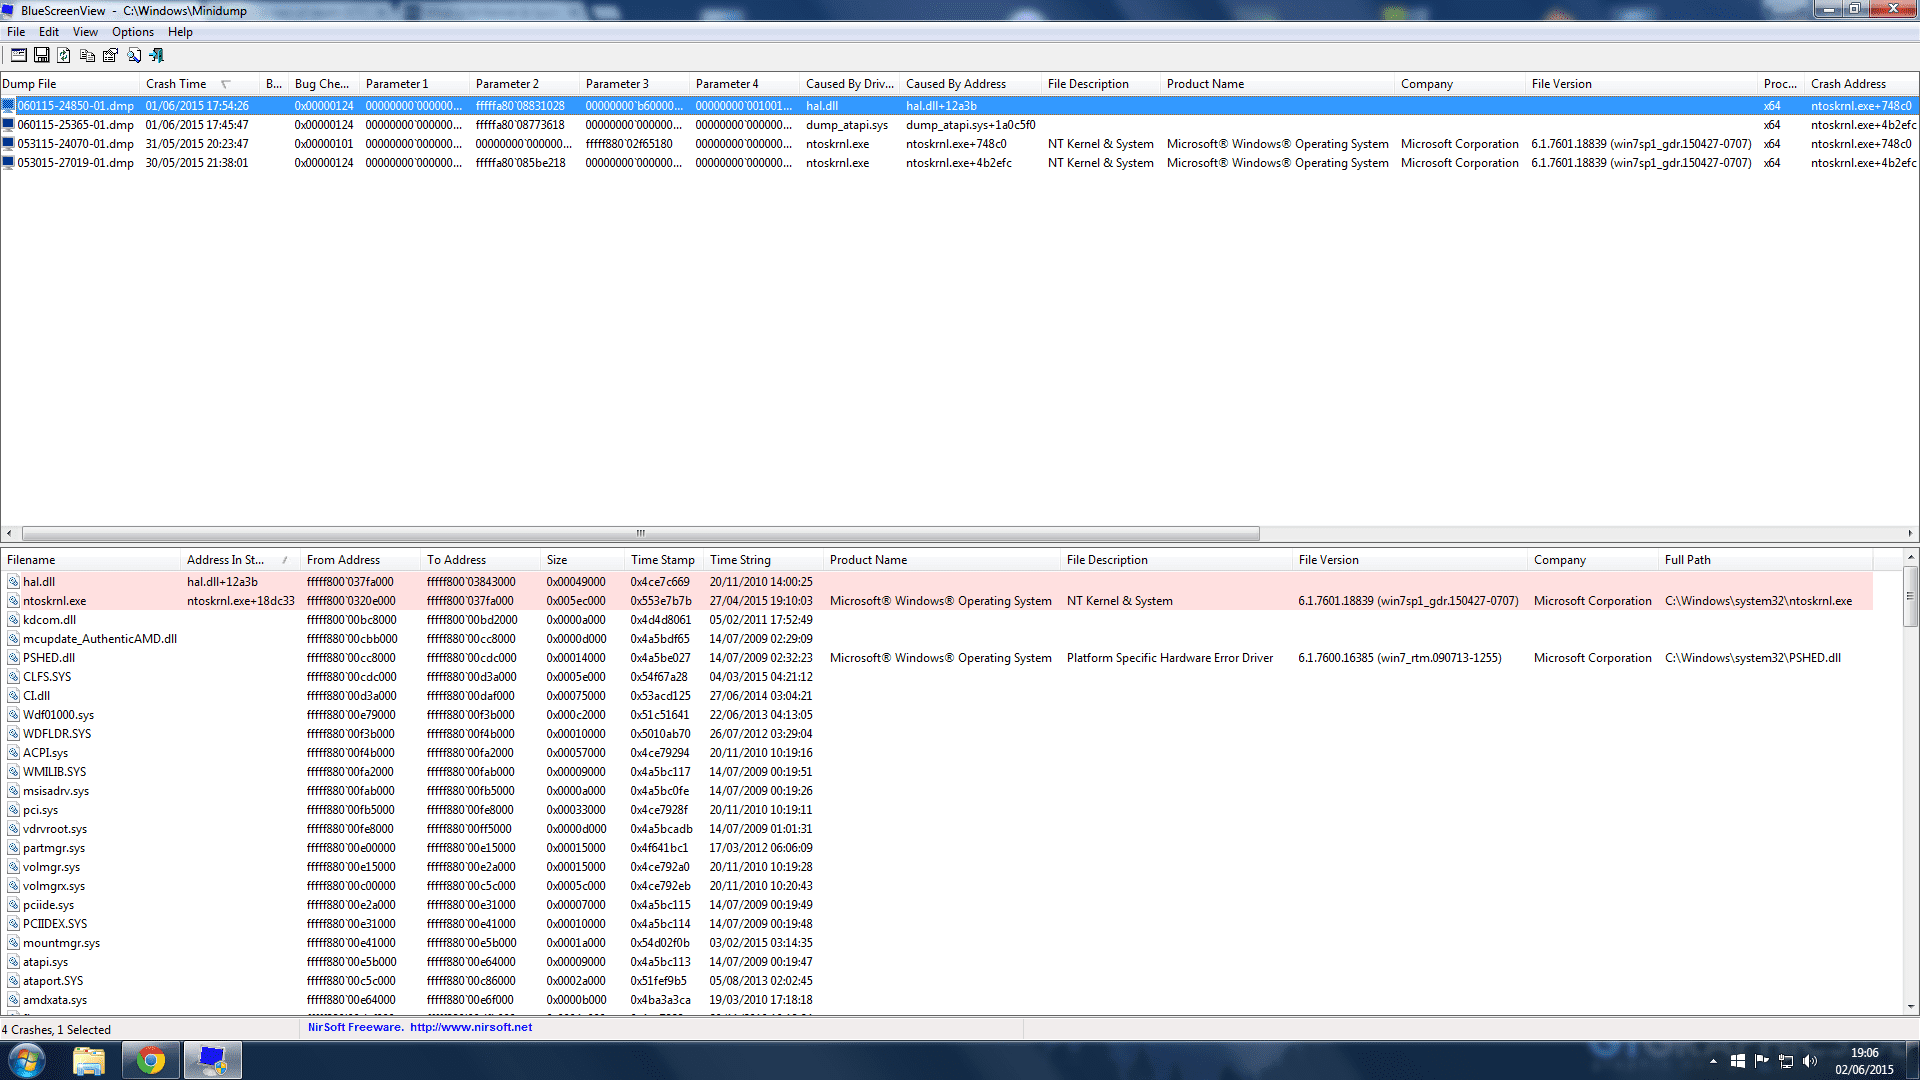Select msisadrv.sys row
The image size is (1920, 1080).
point(937,791)
